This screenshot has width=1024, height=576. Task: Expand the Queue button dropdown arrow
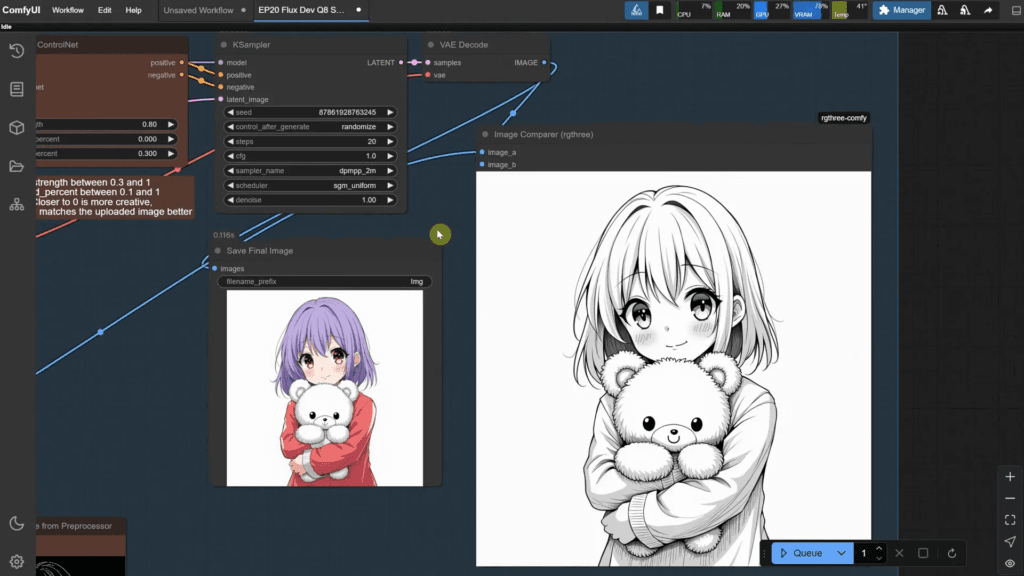point(842,553)
